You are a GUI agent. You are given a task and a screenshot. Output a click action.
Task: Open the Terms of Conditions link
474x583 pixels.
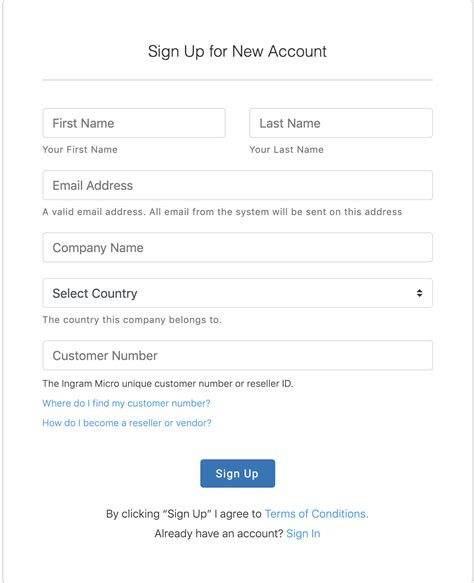[x=316, y=514]
